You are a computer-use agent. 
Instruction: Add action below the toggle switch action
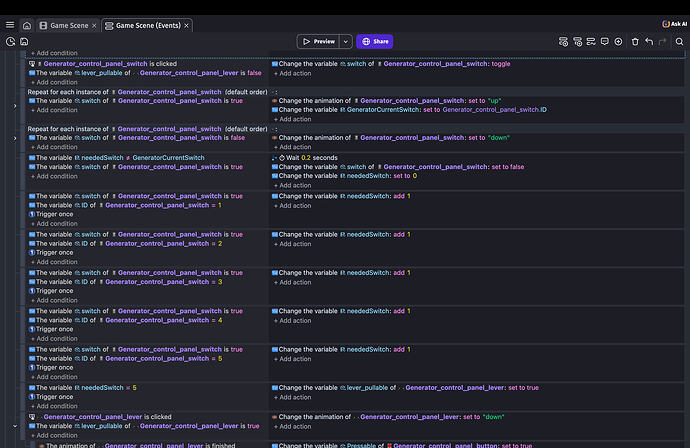[293, 73]
